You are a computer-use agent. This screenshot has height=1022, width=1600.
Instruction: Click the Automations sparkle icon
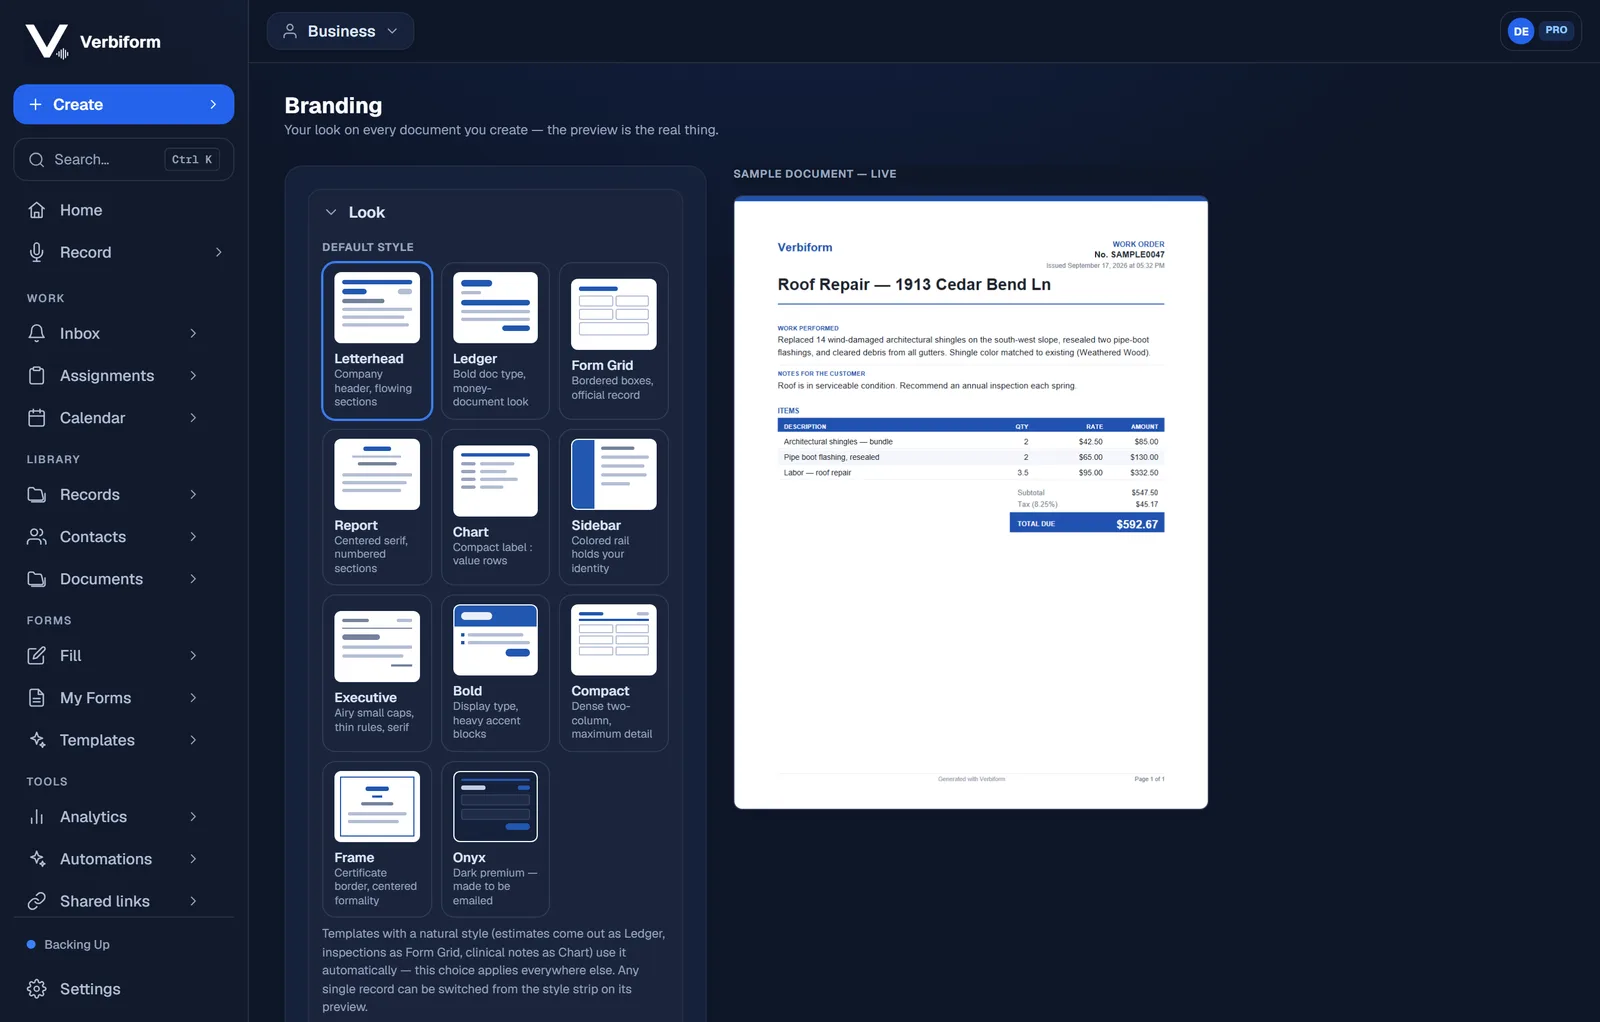37,858
